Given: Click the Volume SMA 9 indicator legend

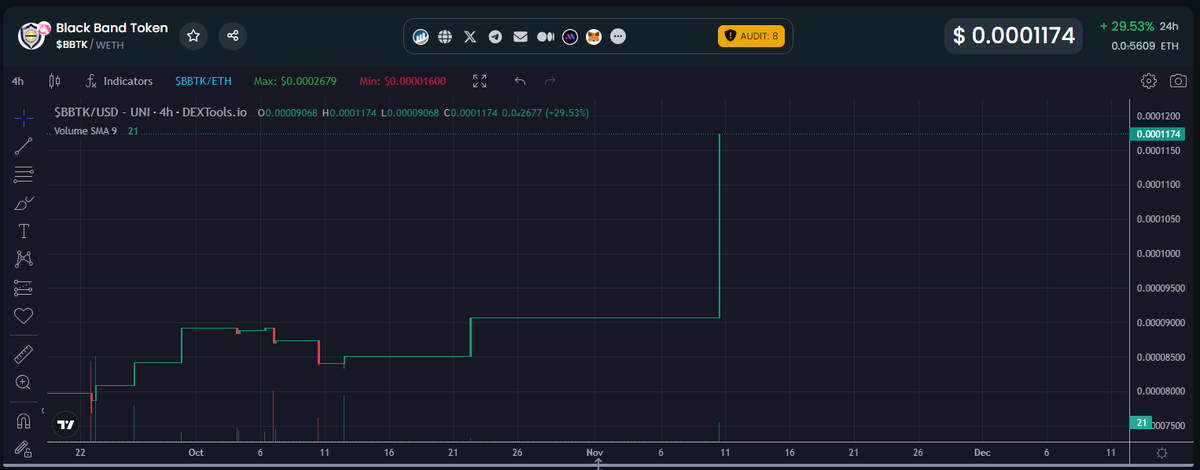Looking at the screenshot, I should pos(86,131).
